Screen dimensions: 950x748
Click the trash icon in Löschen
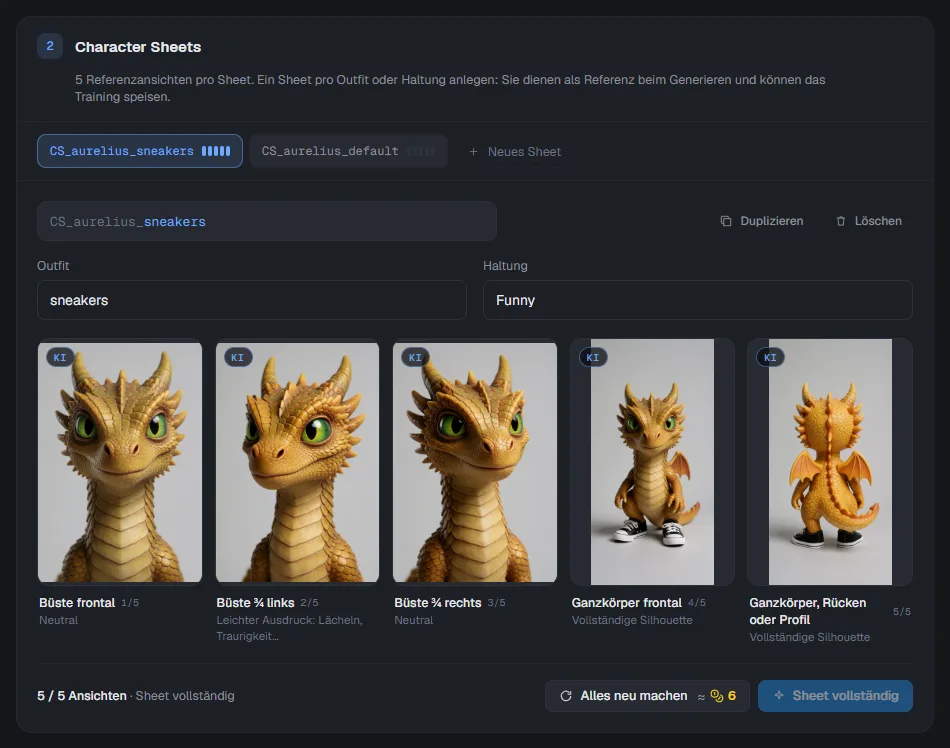[840, 221]
